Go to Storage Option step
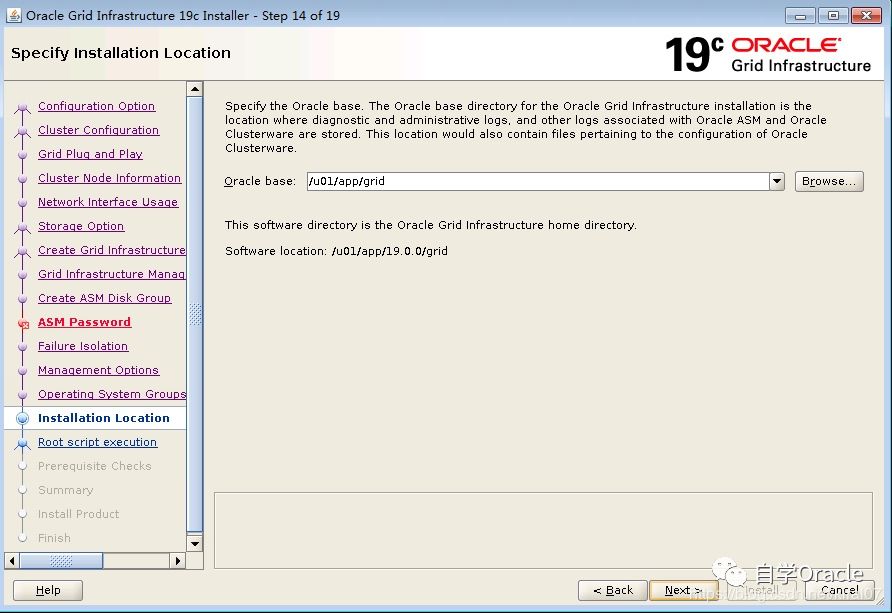This screenshot has width=892, height=613. pyautogui.click(x=81, y=226)
